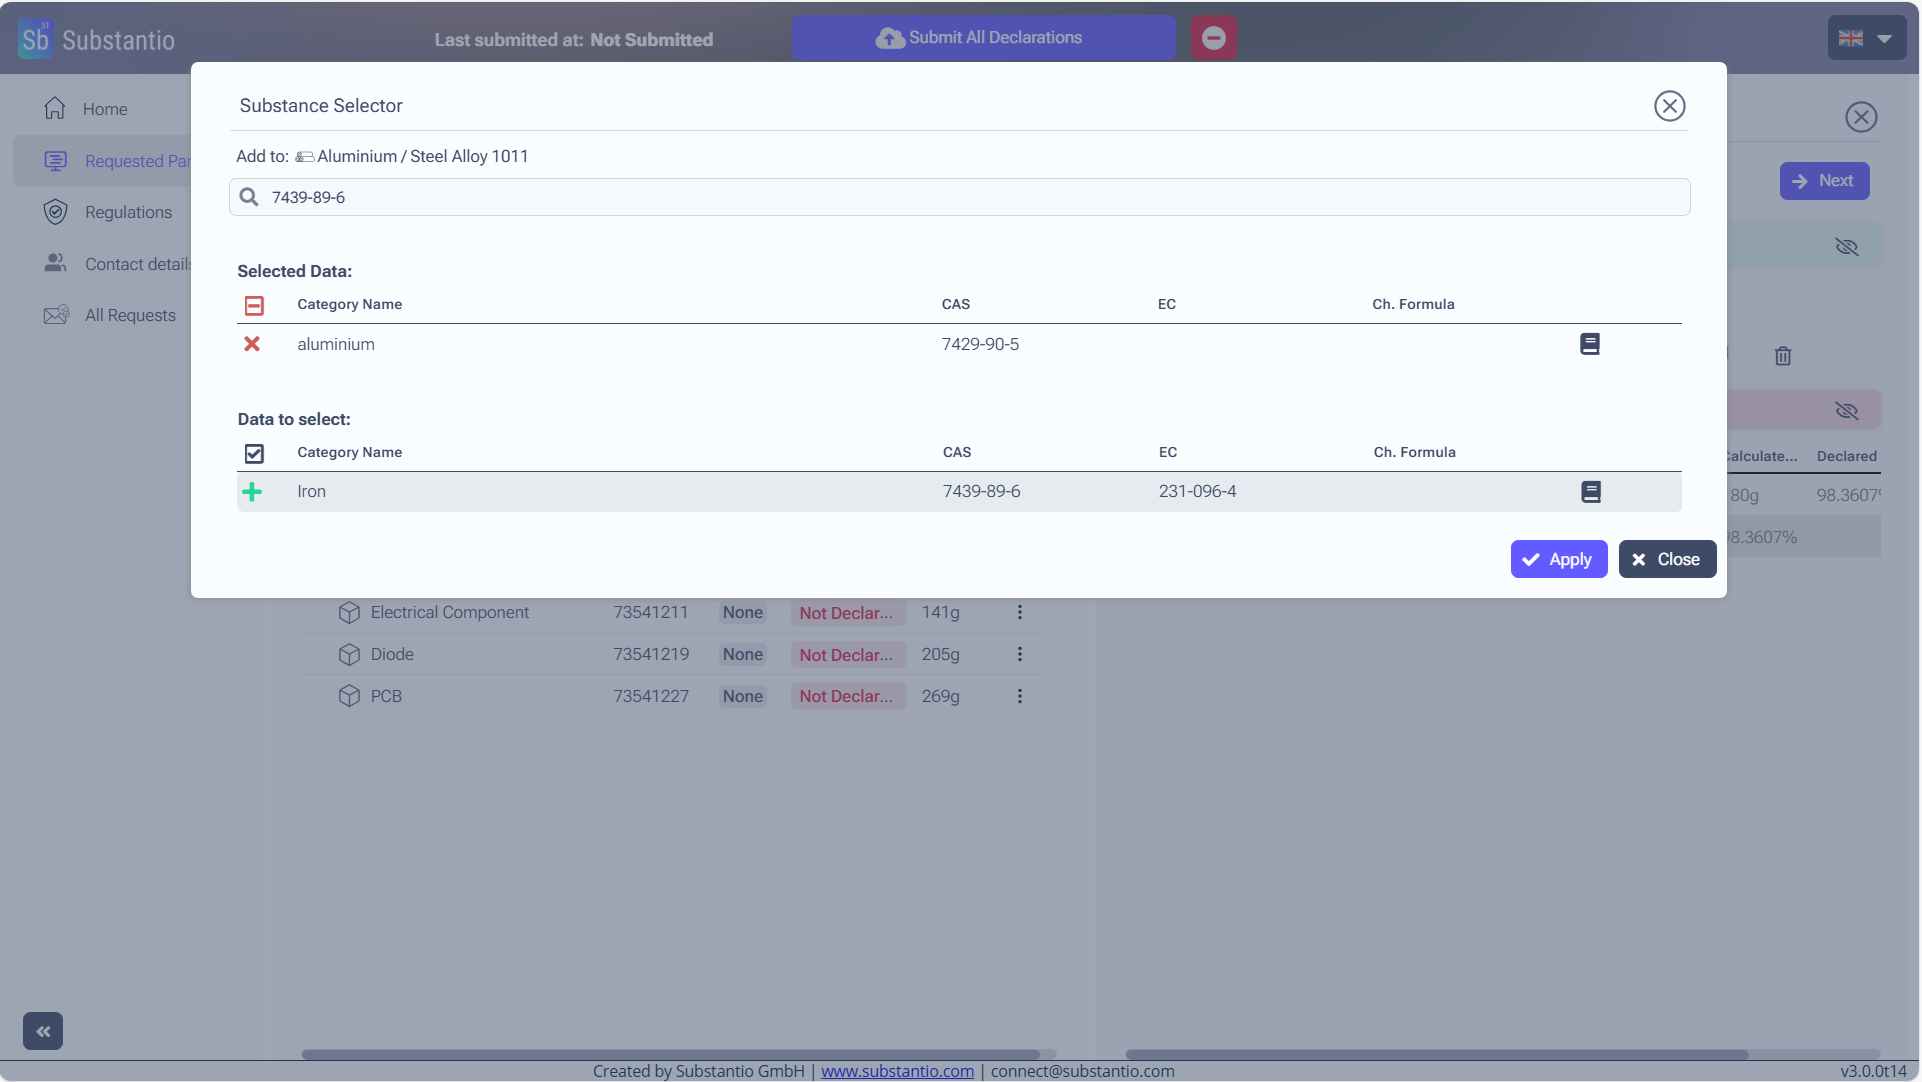Click the search magnifier icon
Image resolution: width=1922 pixels, height=1082 pixels.
[x=249, y=197]
